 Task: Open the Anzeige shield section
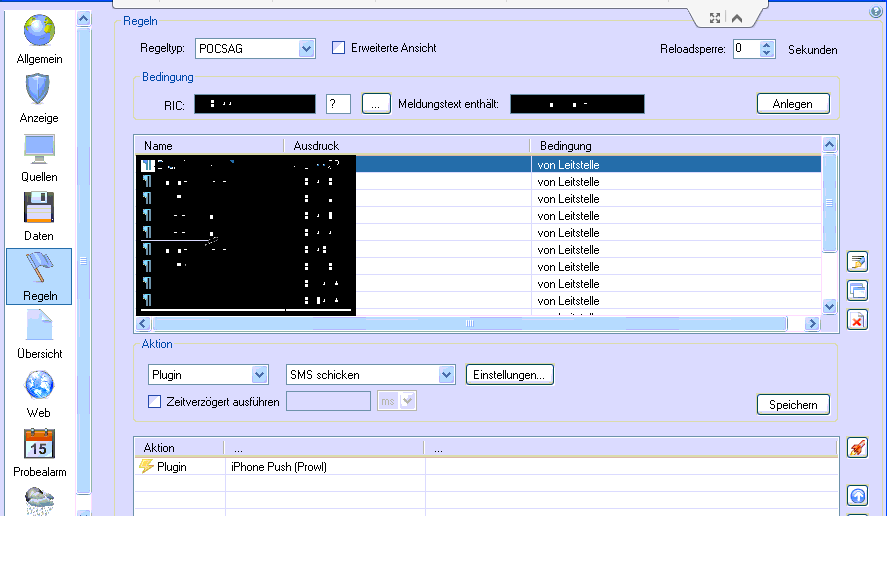[38, 99]
